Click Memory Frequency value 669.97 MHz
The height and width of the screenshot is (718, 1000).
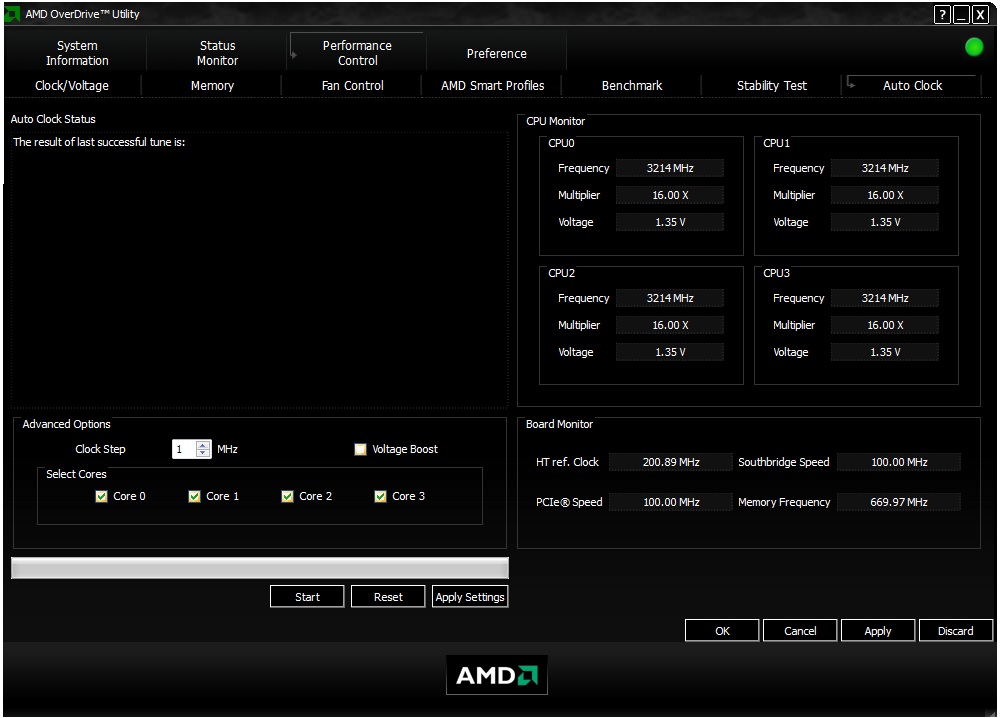899,502
